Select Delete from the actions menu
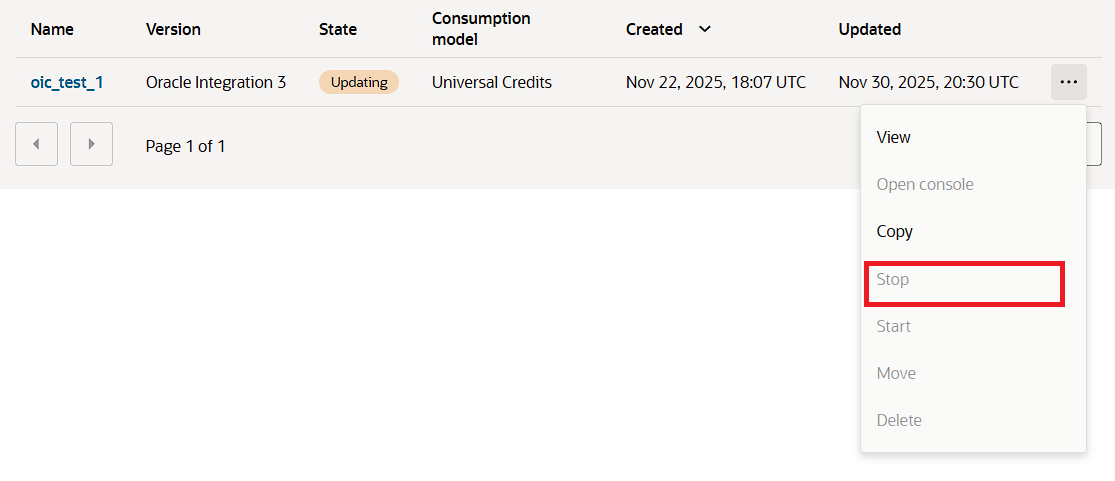This screenshot has width=1115, height=481. 899,420
